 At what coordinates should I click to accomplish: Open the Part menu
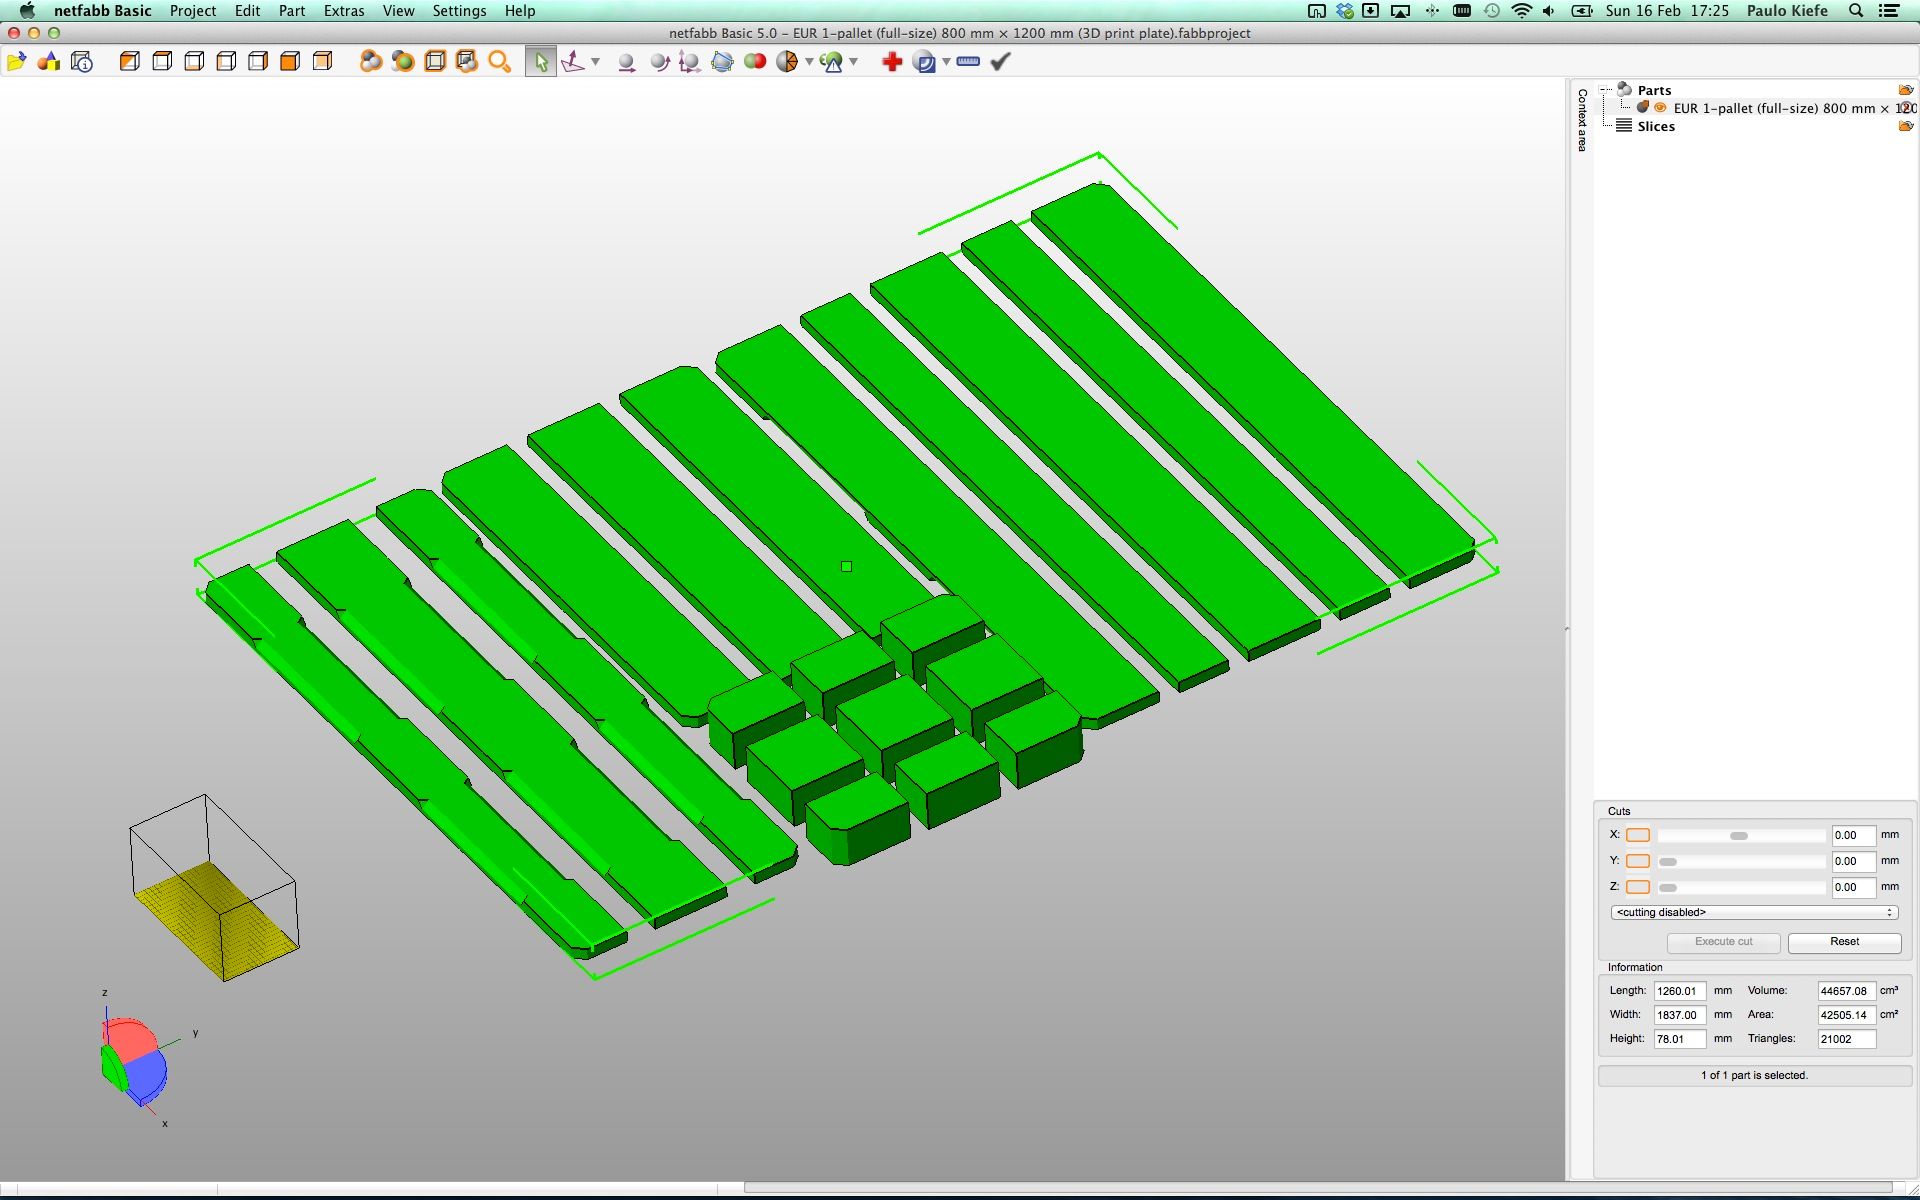(x=291, y=11)
